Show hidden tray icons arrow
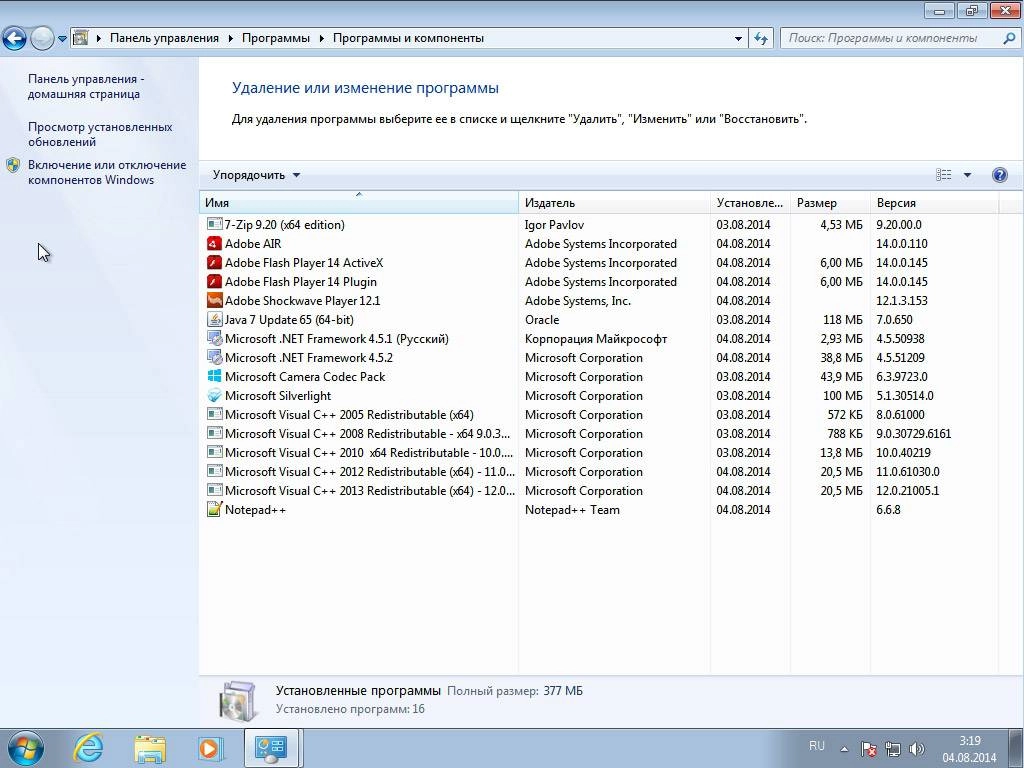 click(844, 749)
